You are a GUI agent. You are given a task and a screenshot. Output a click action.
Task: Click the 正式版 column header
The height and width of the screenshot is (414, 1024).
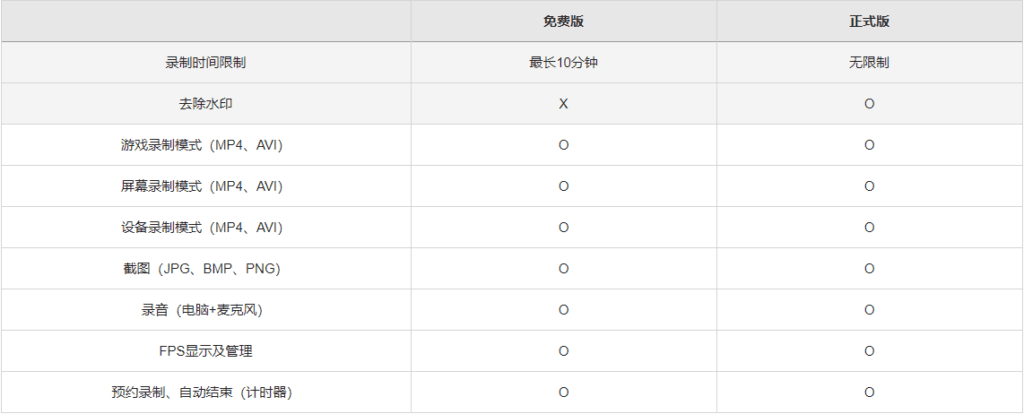[869, 21]
